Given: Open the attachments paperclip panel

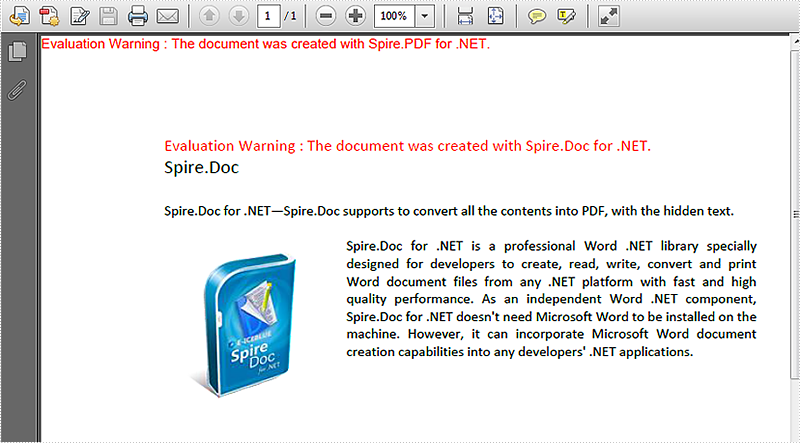Looking at the screenshot, I should pyautogui.click(x=17, y=90).
